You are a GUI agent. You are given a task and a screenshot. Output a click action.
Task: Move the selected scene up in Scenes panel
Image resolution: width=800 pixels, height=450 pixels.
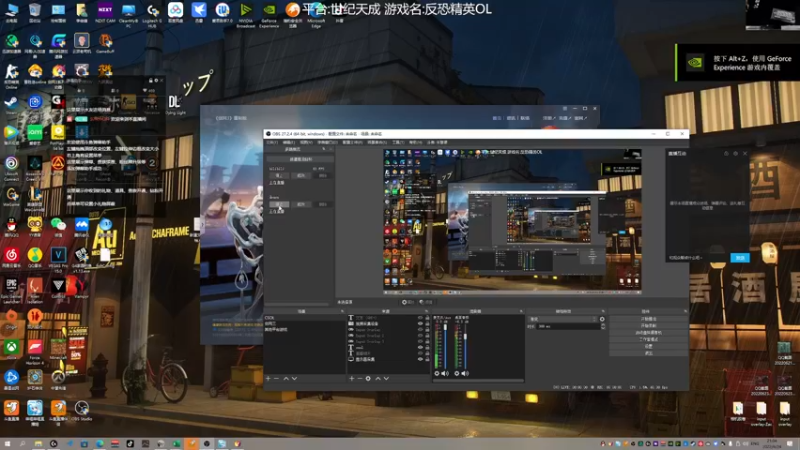tap(286, 379)
